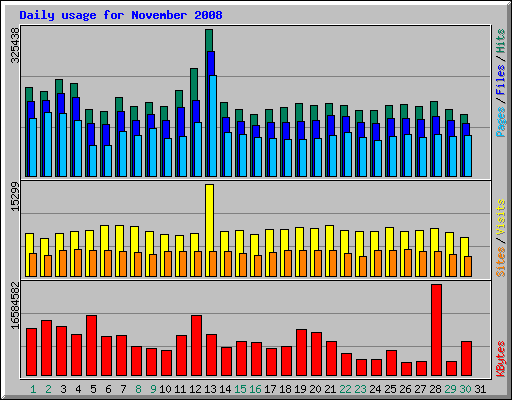Click the 'KBytes' legend label
512x400 pixels.
coord(500,359)
